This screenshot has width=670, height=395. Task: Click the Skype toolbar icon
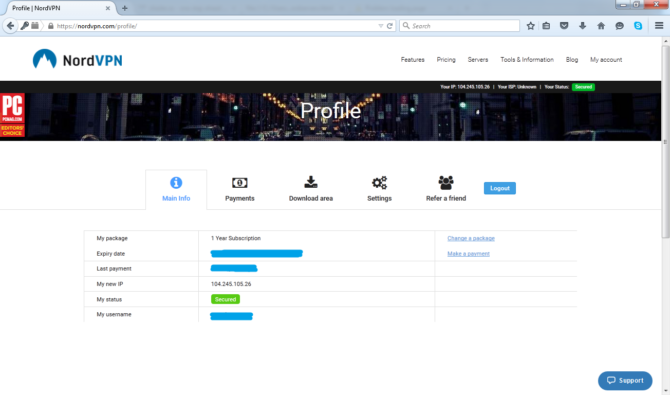point(638,26)
